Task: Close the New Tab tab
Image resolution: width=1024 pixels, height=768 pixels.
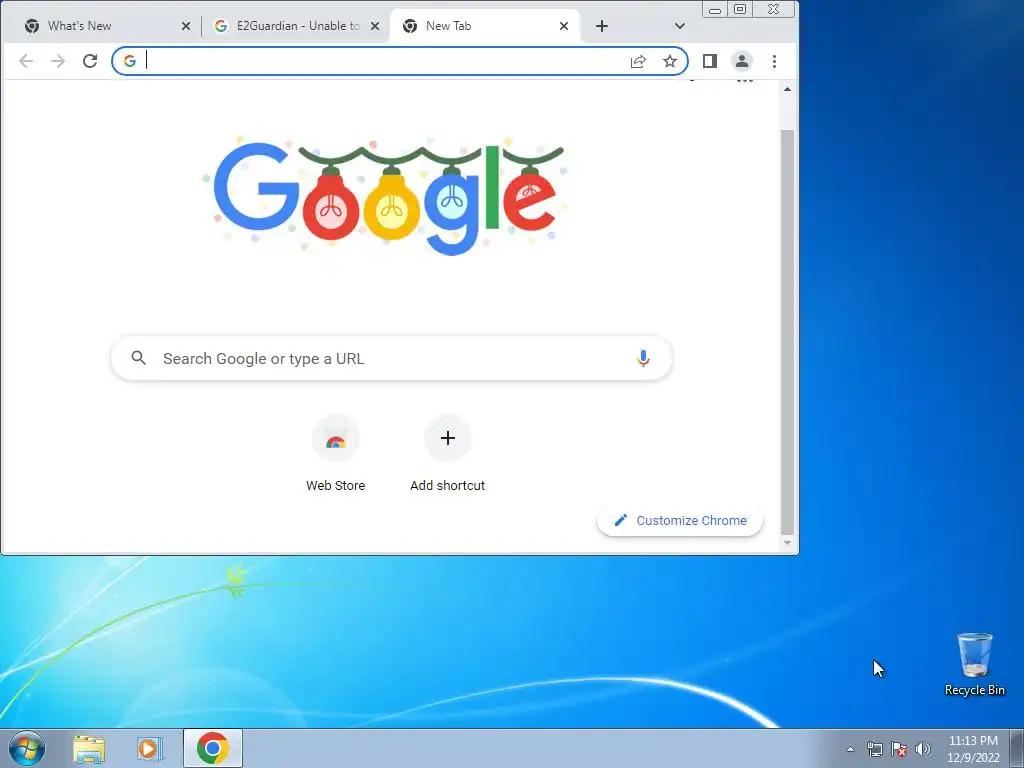Action: 564,26
